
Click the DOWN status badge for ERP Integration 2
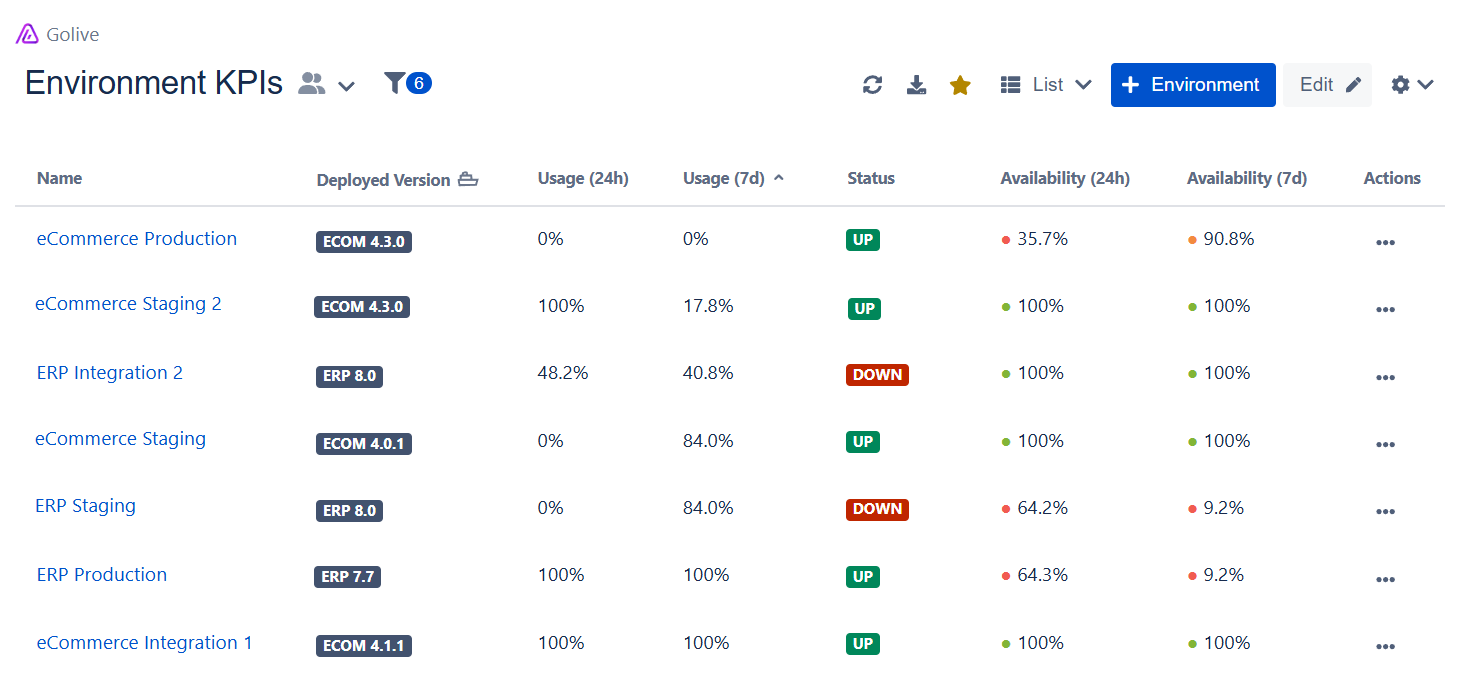click(x=877, y=375)
